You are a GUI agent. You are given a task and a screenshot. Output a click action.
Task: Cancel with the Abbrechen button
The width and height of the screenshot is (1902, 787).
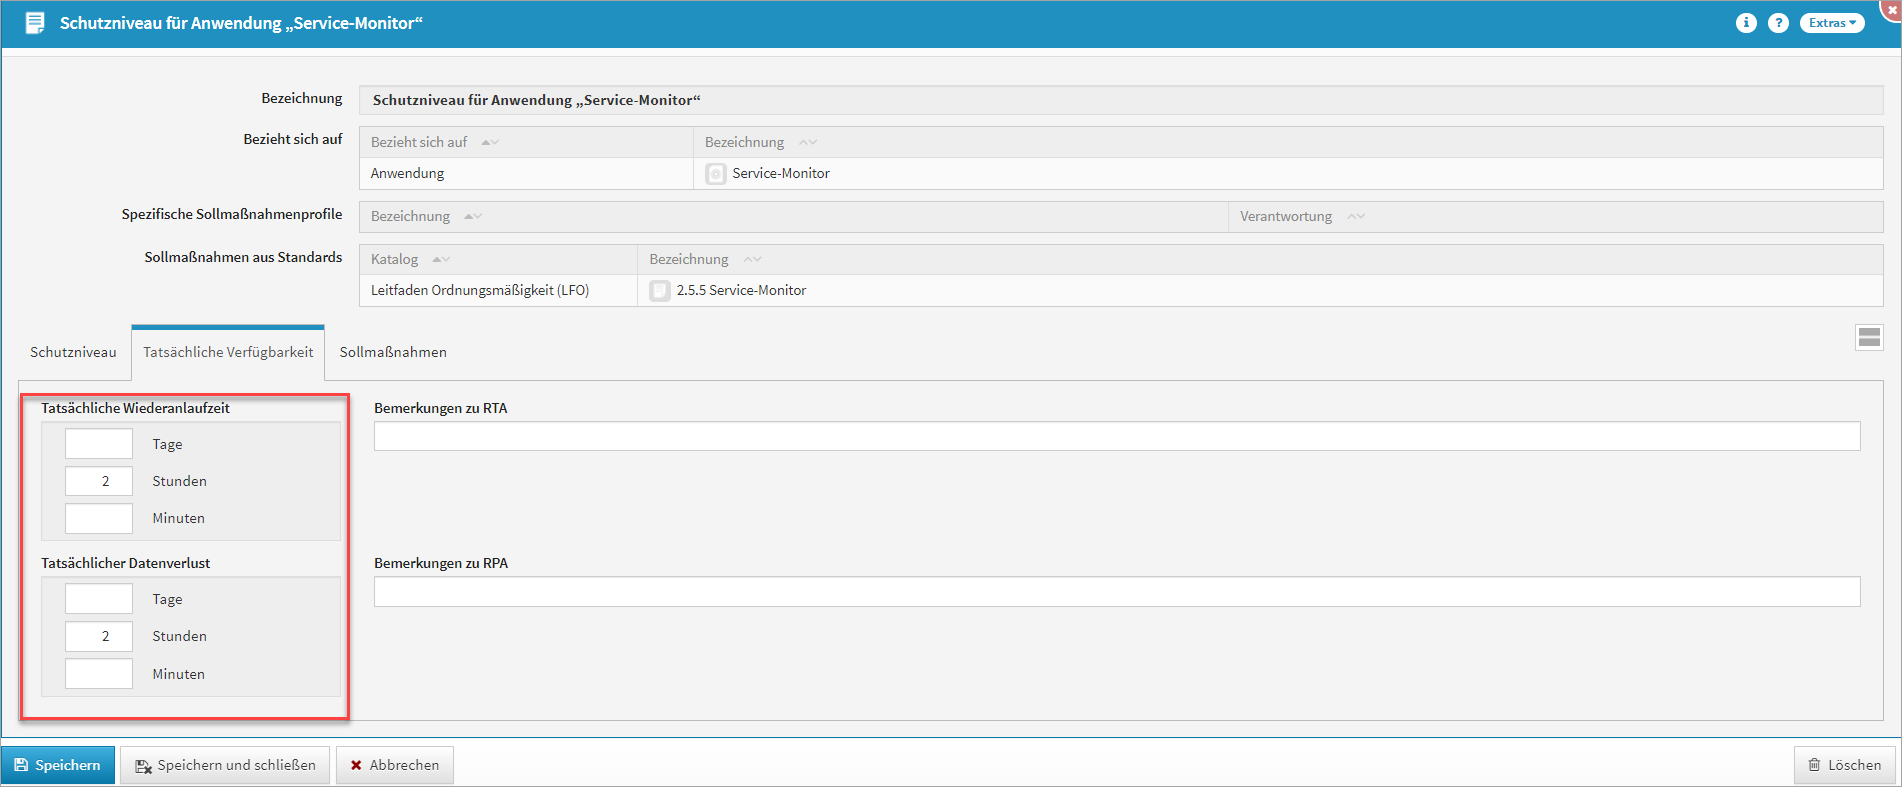pos(394,765)
